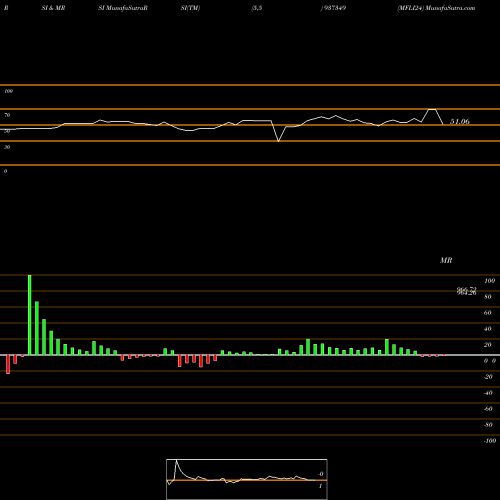Click the RSI line dip near the 30 level

pyautogui.click(x=279, y=141)
